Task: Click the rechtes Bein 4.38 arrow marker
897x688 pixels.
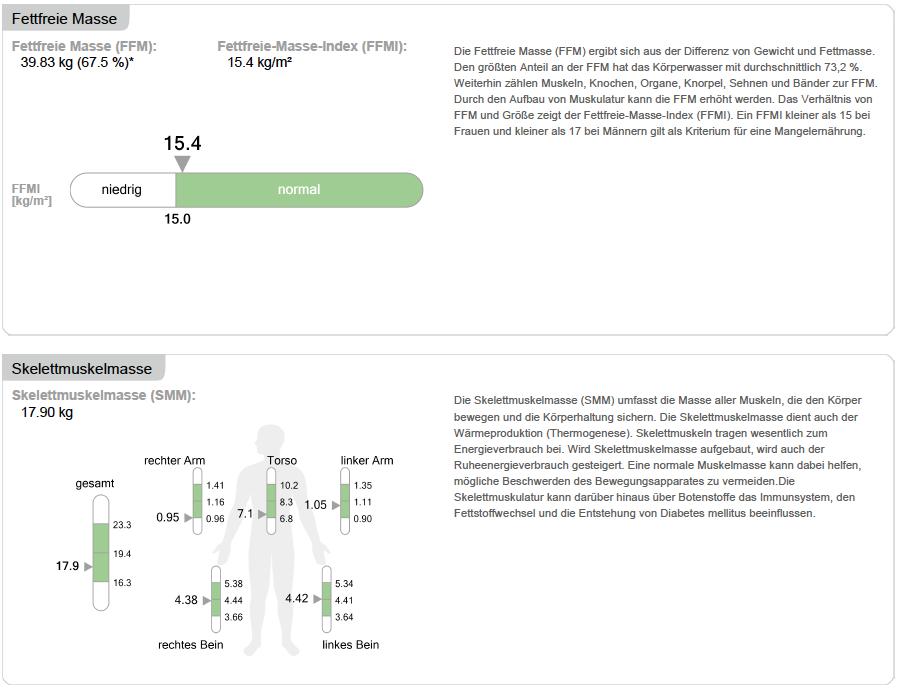Action: [207, 601]
